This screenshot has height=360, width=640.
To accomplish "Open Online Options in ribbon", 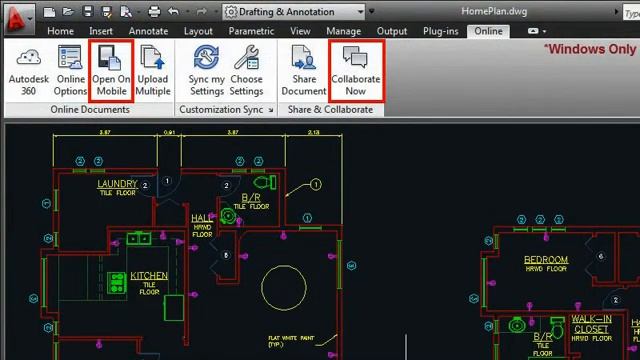I will (70, 71).
